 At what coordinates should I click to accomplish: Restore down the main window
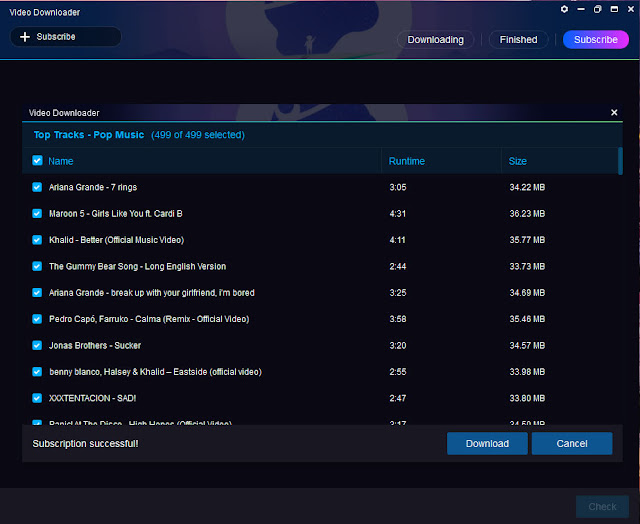click(597, 9)
